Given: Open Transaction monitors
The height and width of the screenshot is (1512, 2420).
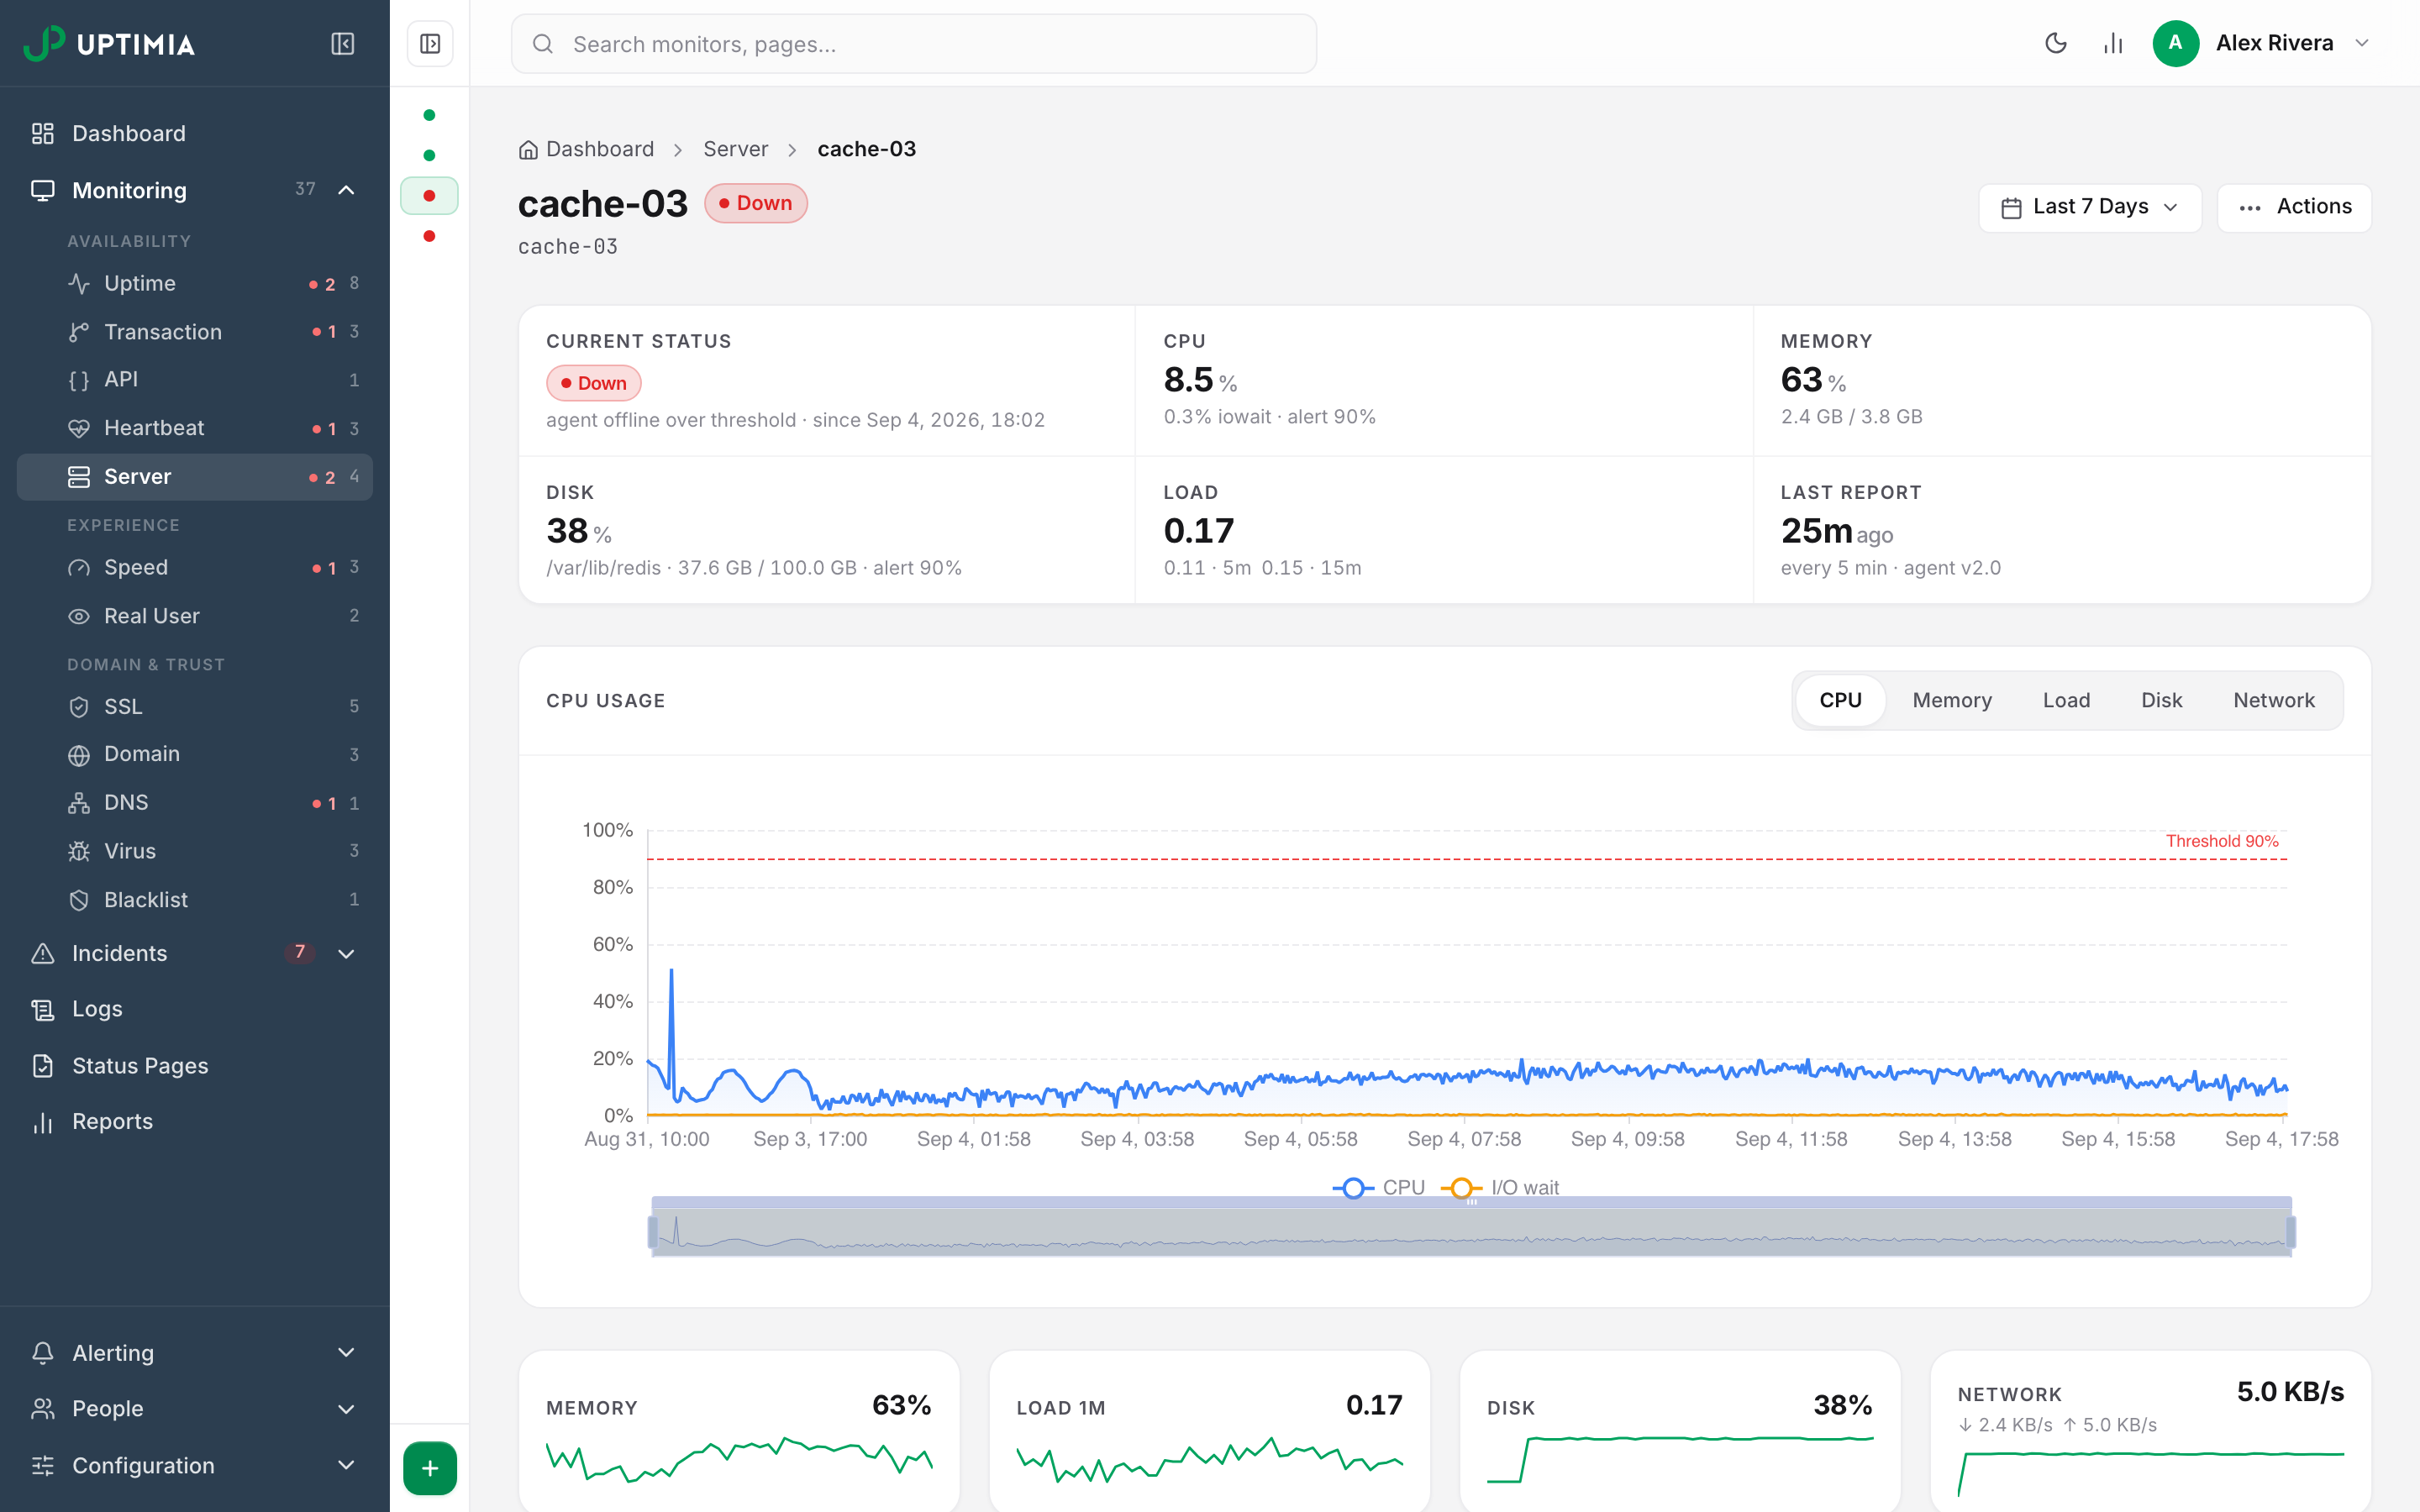Looking at the screenshot, I should (x=195, y=331).
